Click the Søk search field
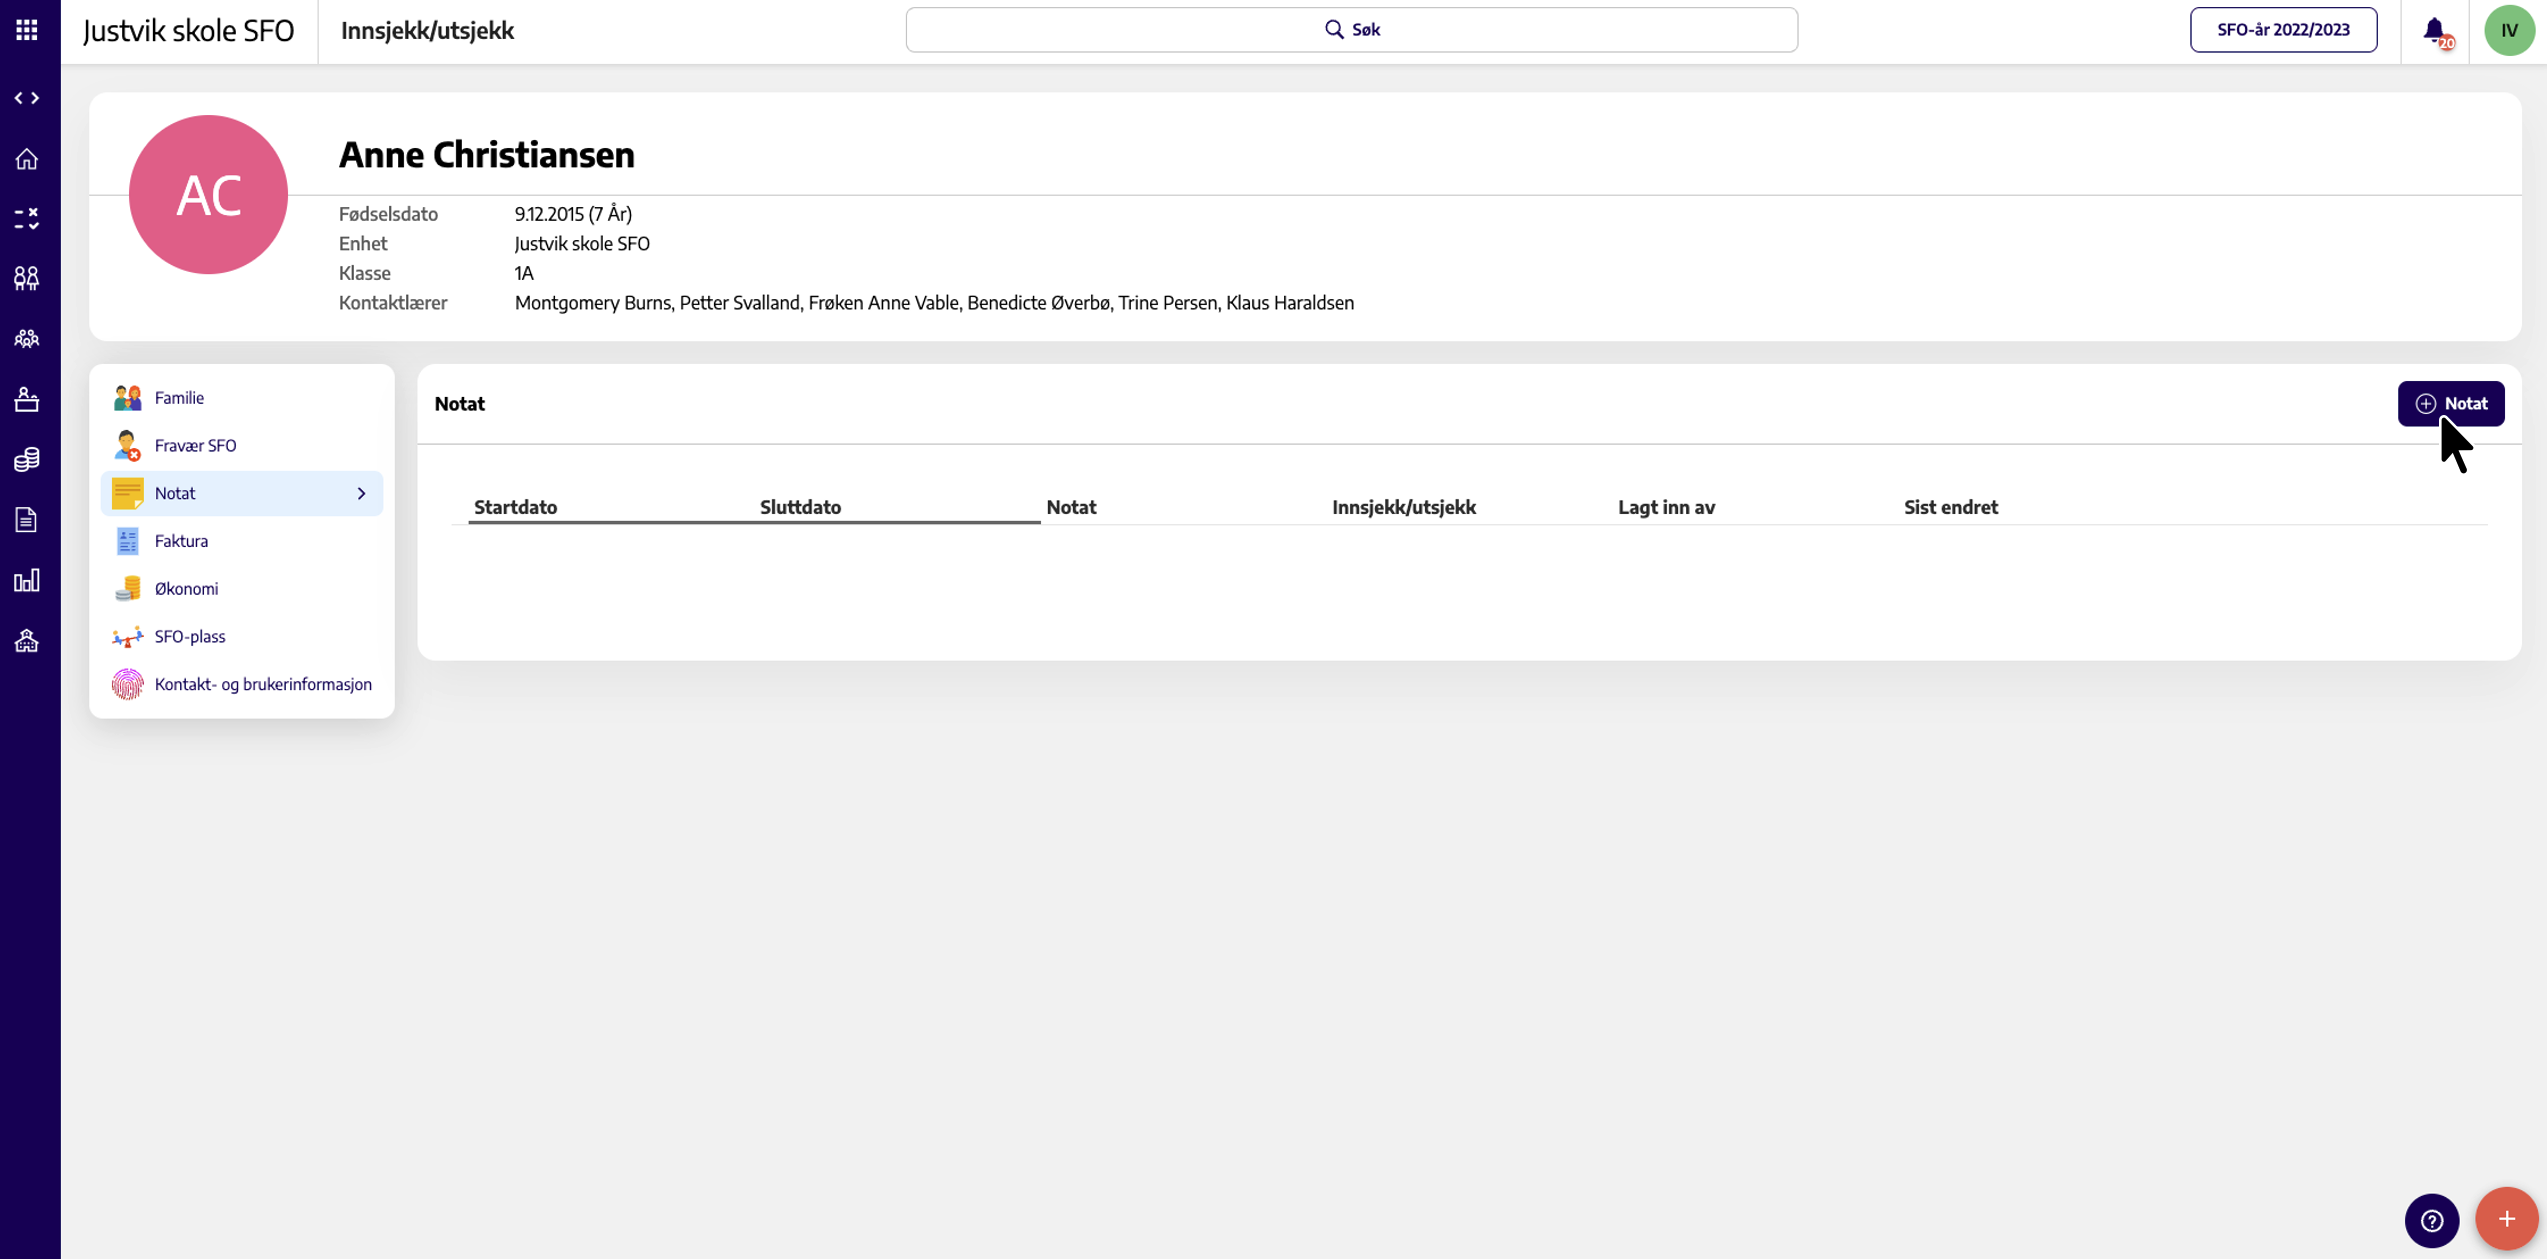Screen dimensions: 2547x1259 click(1351, 30)
